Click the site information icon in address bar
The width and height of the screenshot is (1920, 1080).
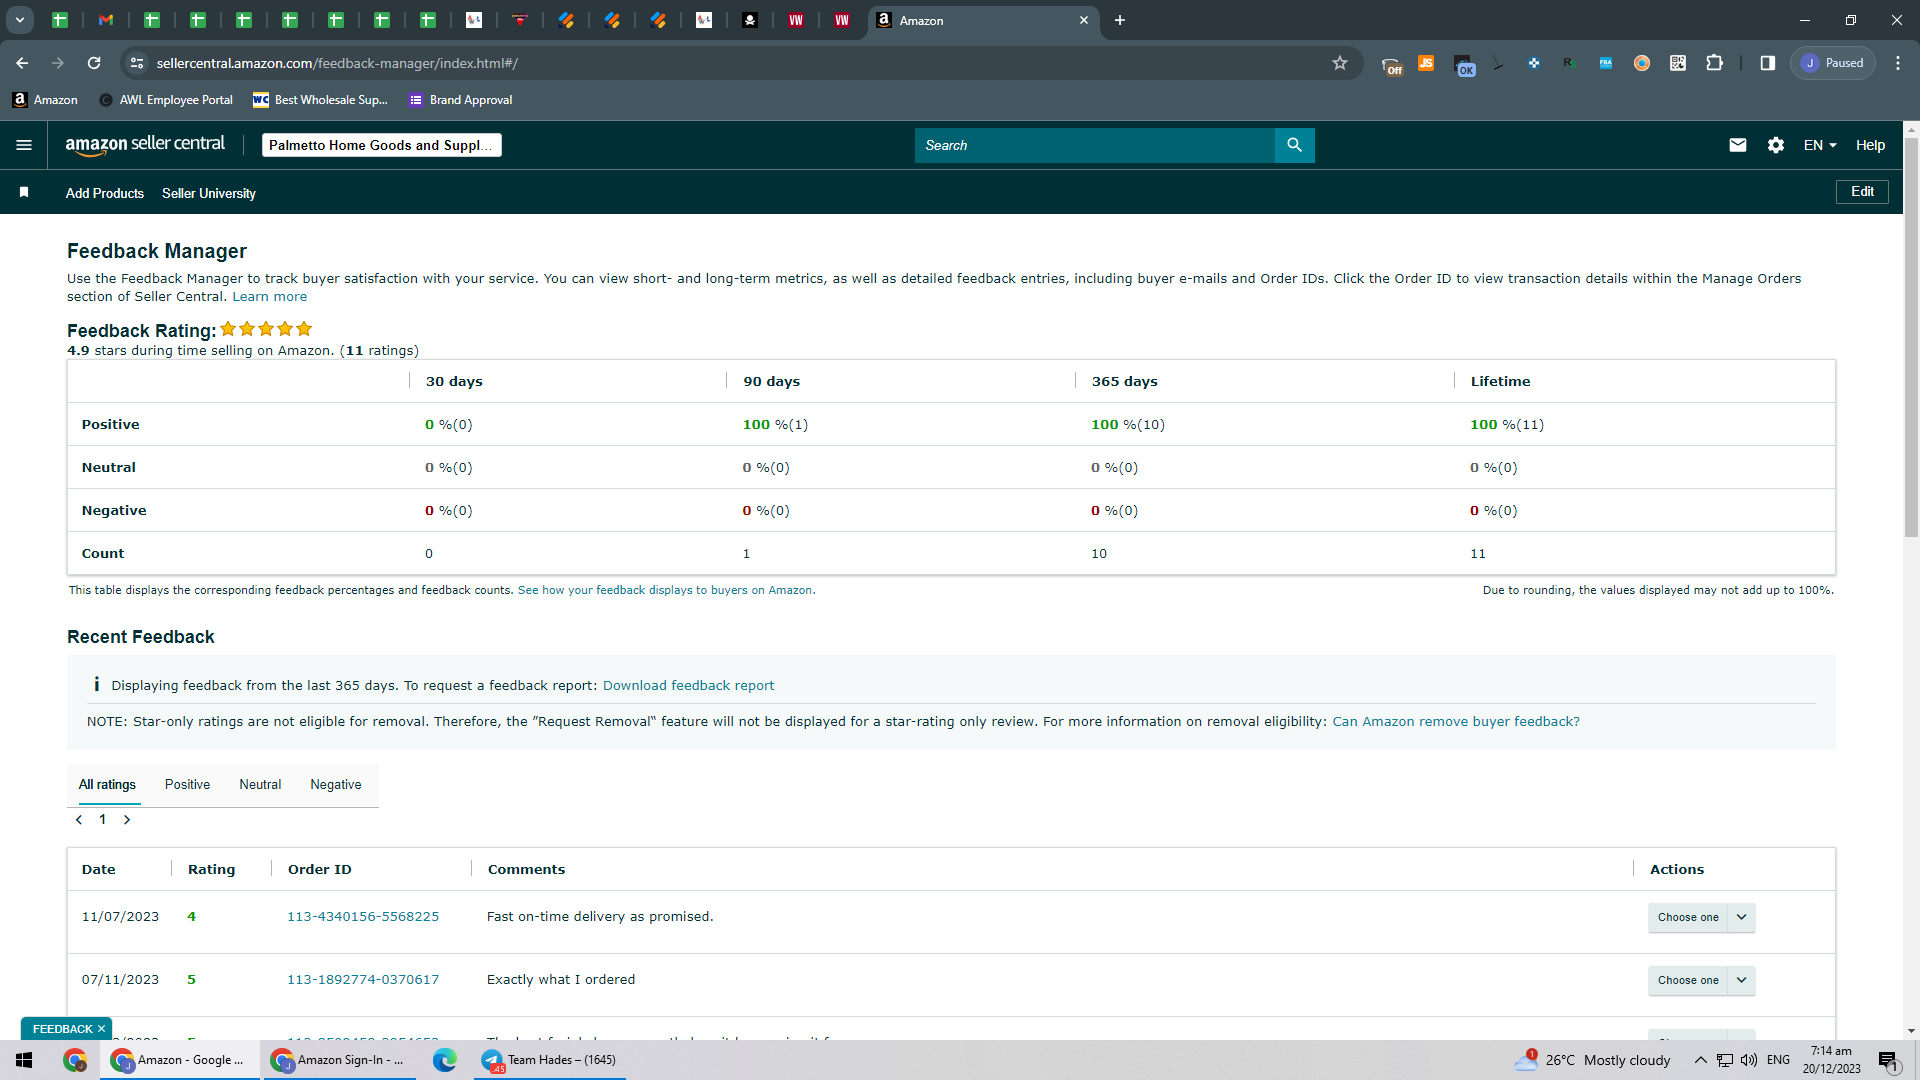coord(137,63)
